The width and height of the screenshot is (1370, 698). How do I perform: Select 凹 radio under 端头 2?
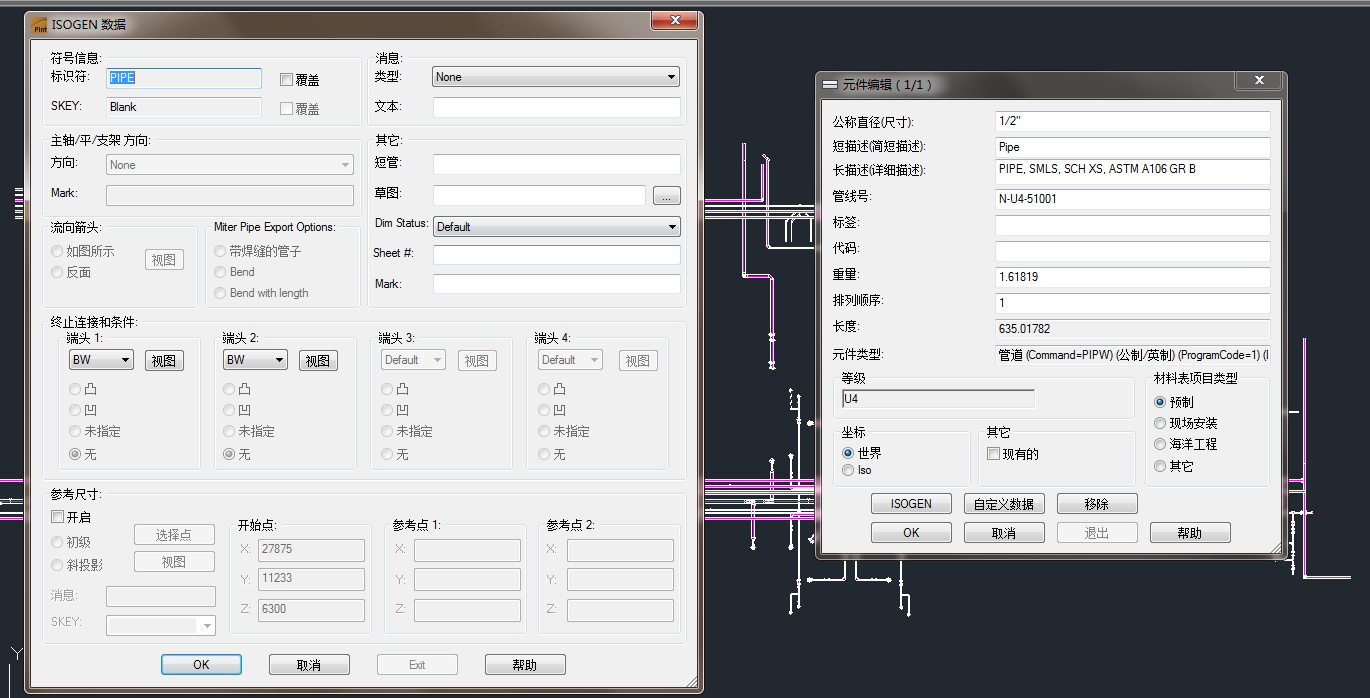point(230,410)
